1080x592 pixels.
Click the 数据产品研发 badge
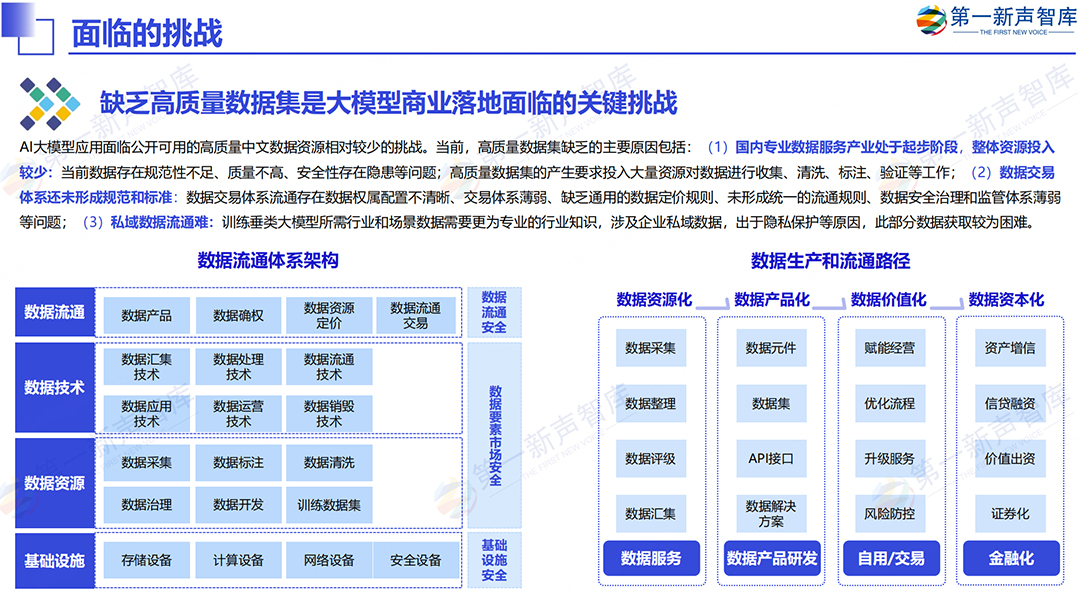coord(772,558)
